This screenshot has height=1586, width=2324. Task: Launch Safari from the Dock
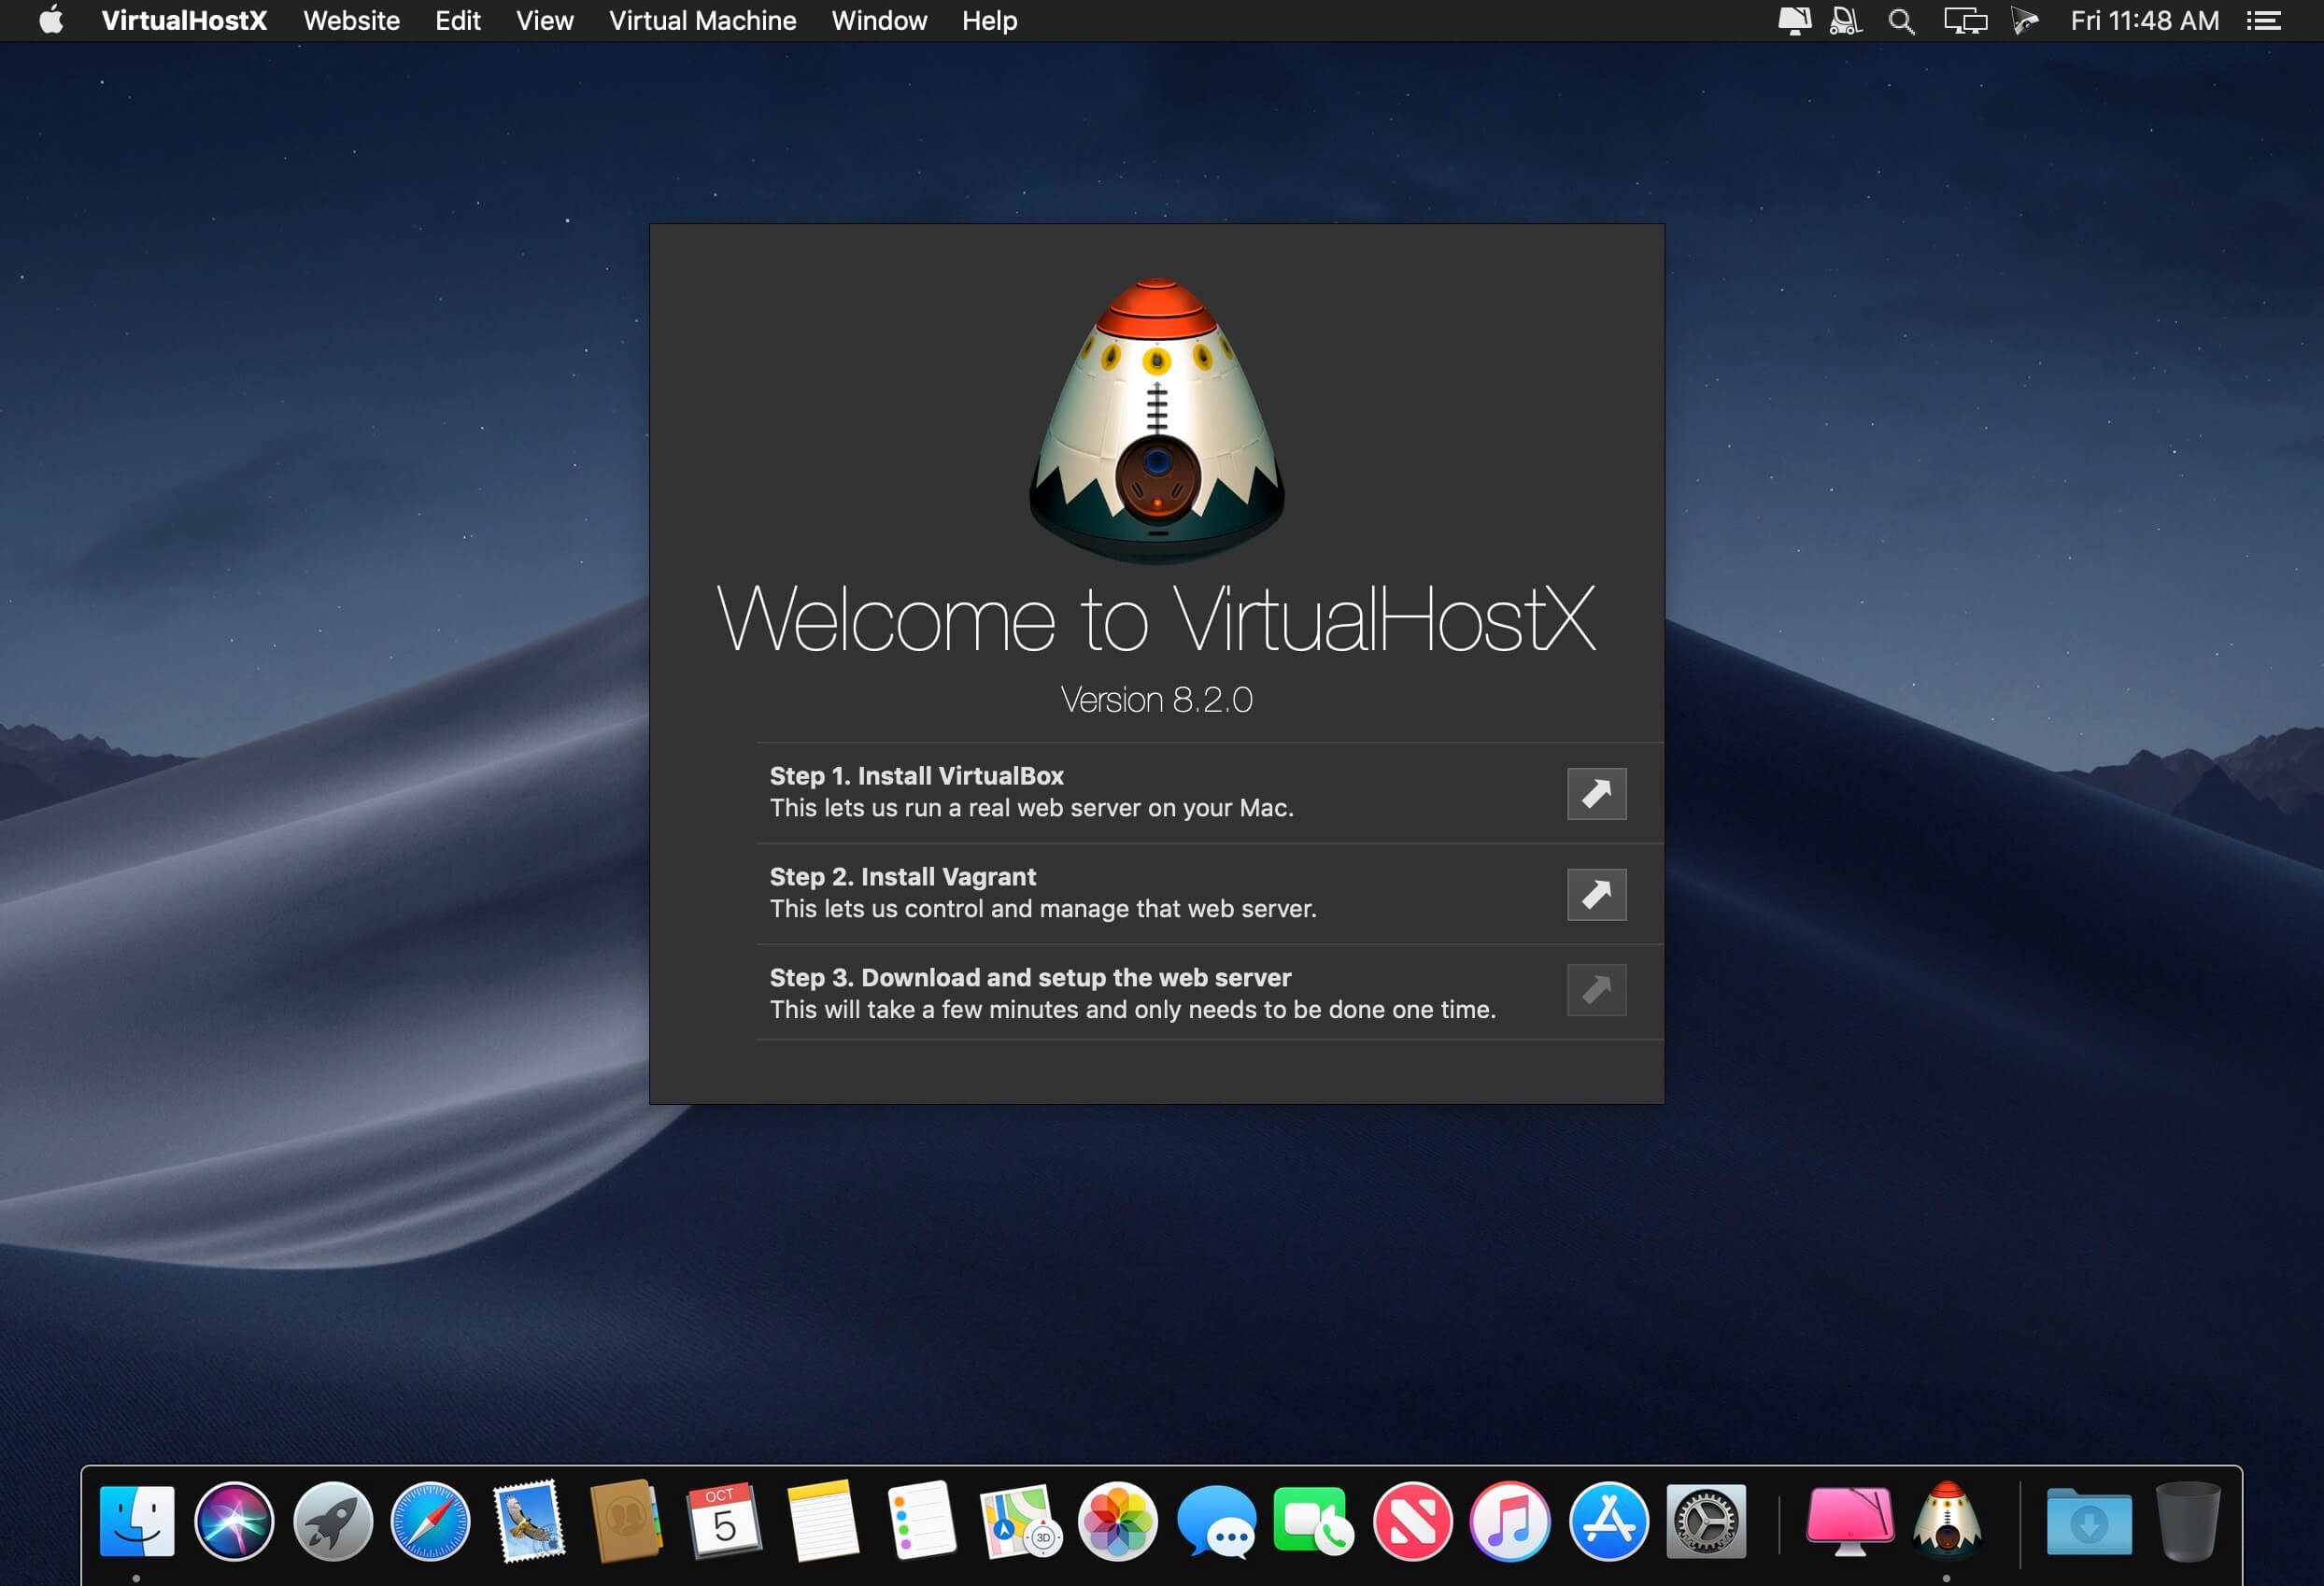pyautogui.click(x=430, y=1522)
